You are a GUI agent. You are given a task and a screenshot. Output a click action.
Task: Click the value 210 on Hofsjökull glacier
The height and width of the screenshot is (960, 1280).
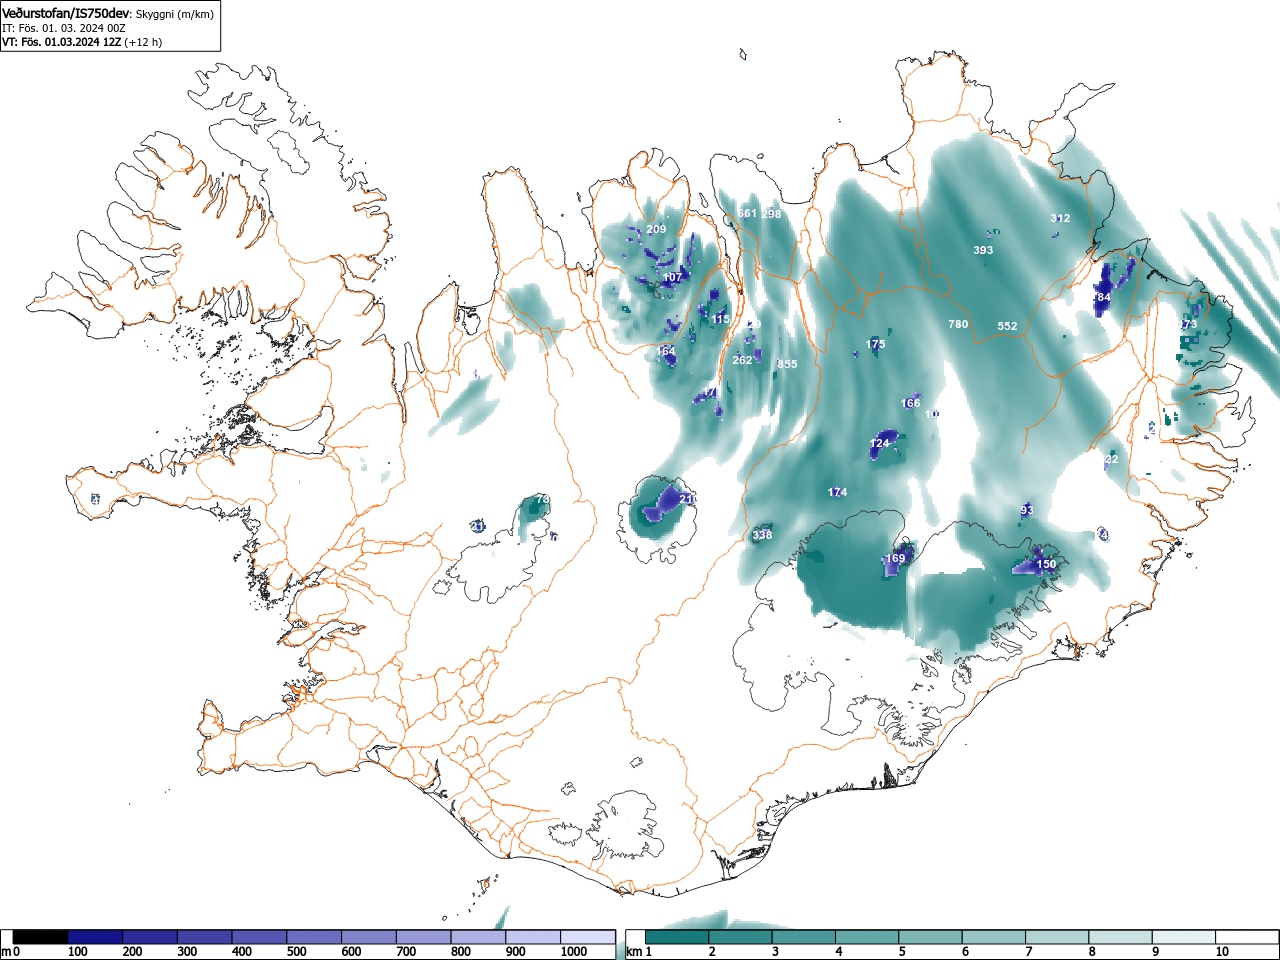coord(688,499)
